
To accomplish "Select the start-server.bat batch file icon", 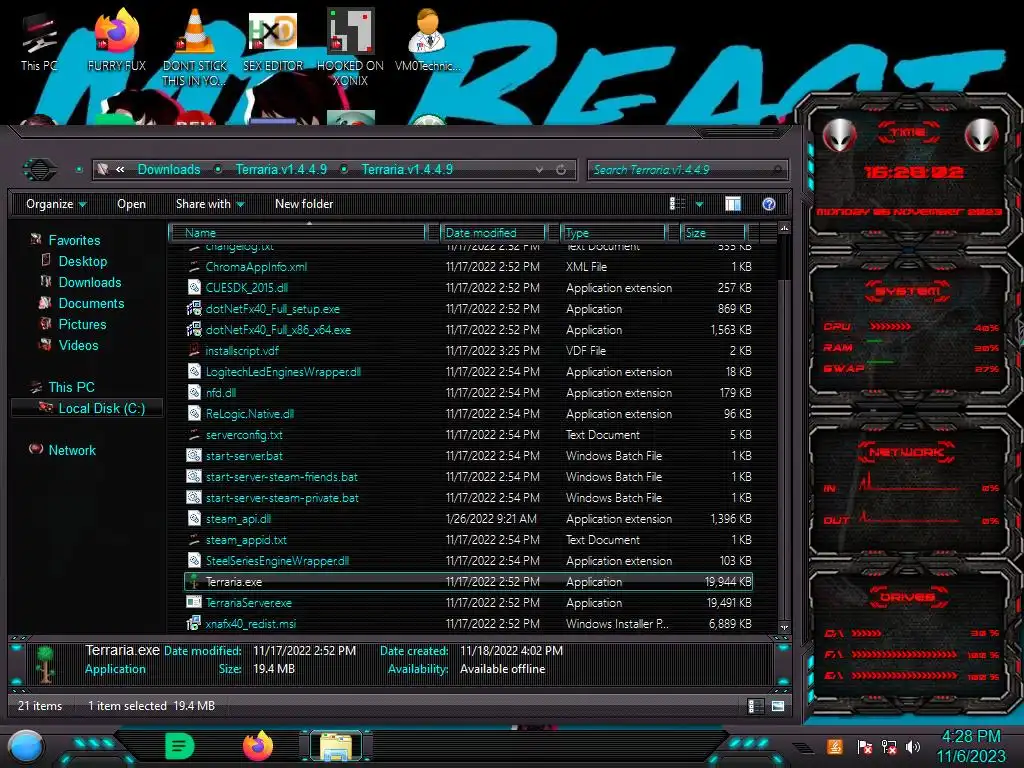I will tap(194, 455).
